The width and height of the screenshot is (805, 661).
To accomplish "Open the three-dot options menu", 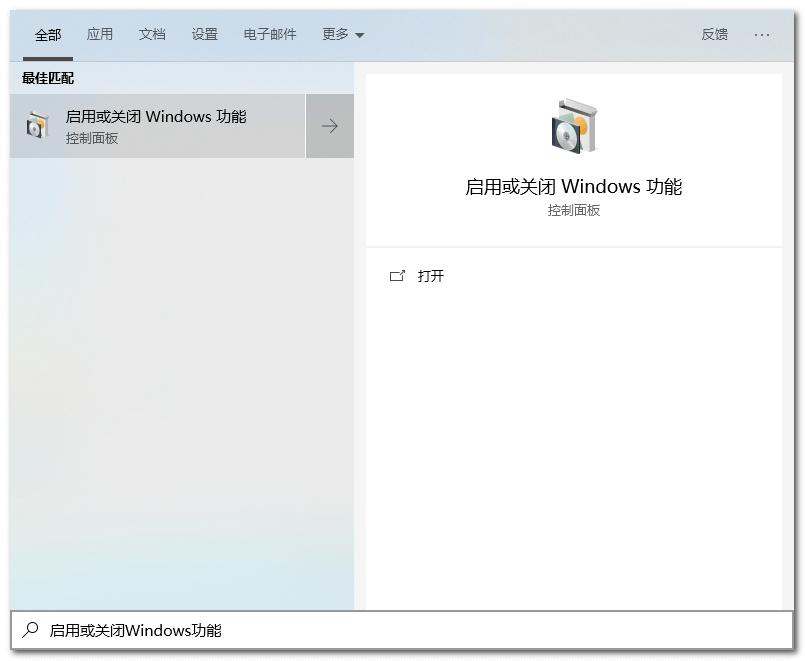I will (x=762, y=34).
